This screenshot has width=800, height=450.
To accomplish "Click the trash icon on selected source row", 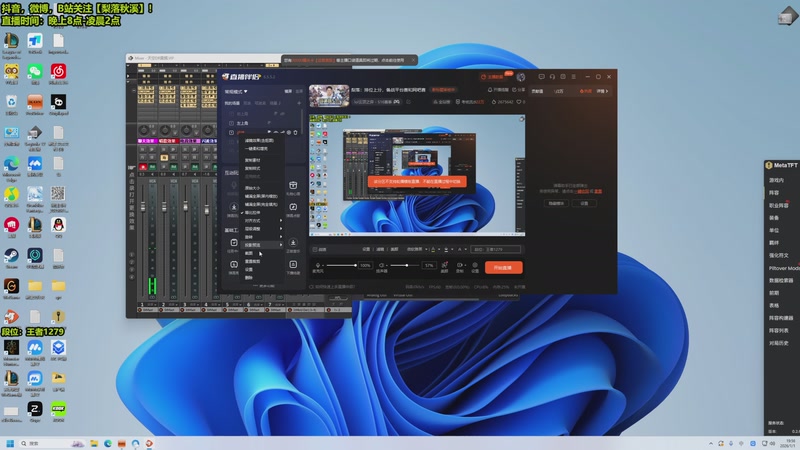I will tap(295, 133).
